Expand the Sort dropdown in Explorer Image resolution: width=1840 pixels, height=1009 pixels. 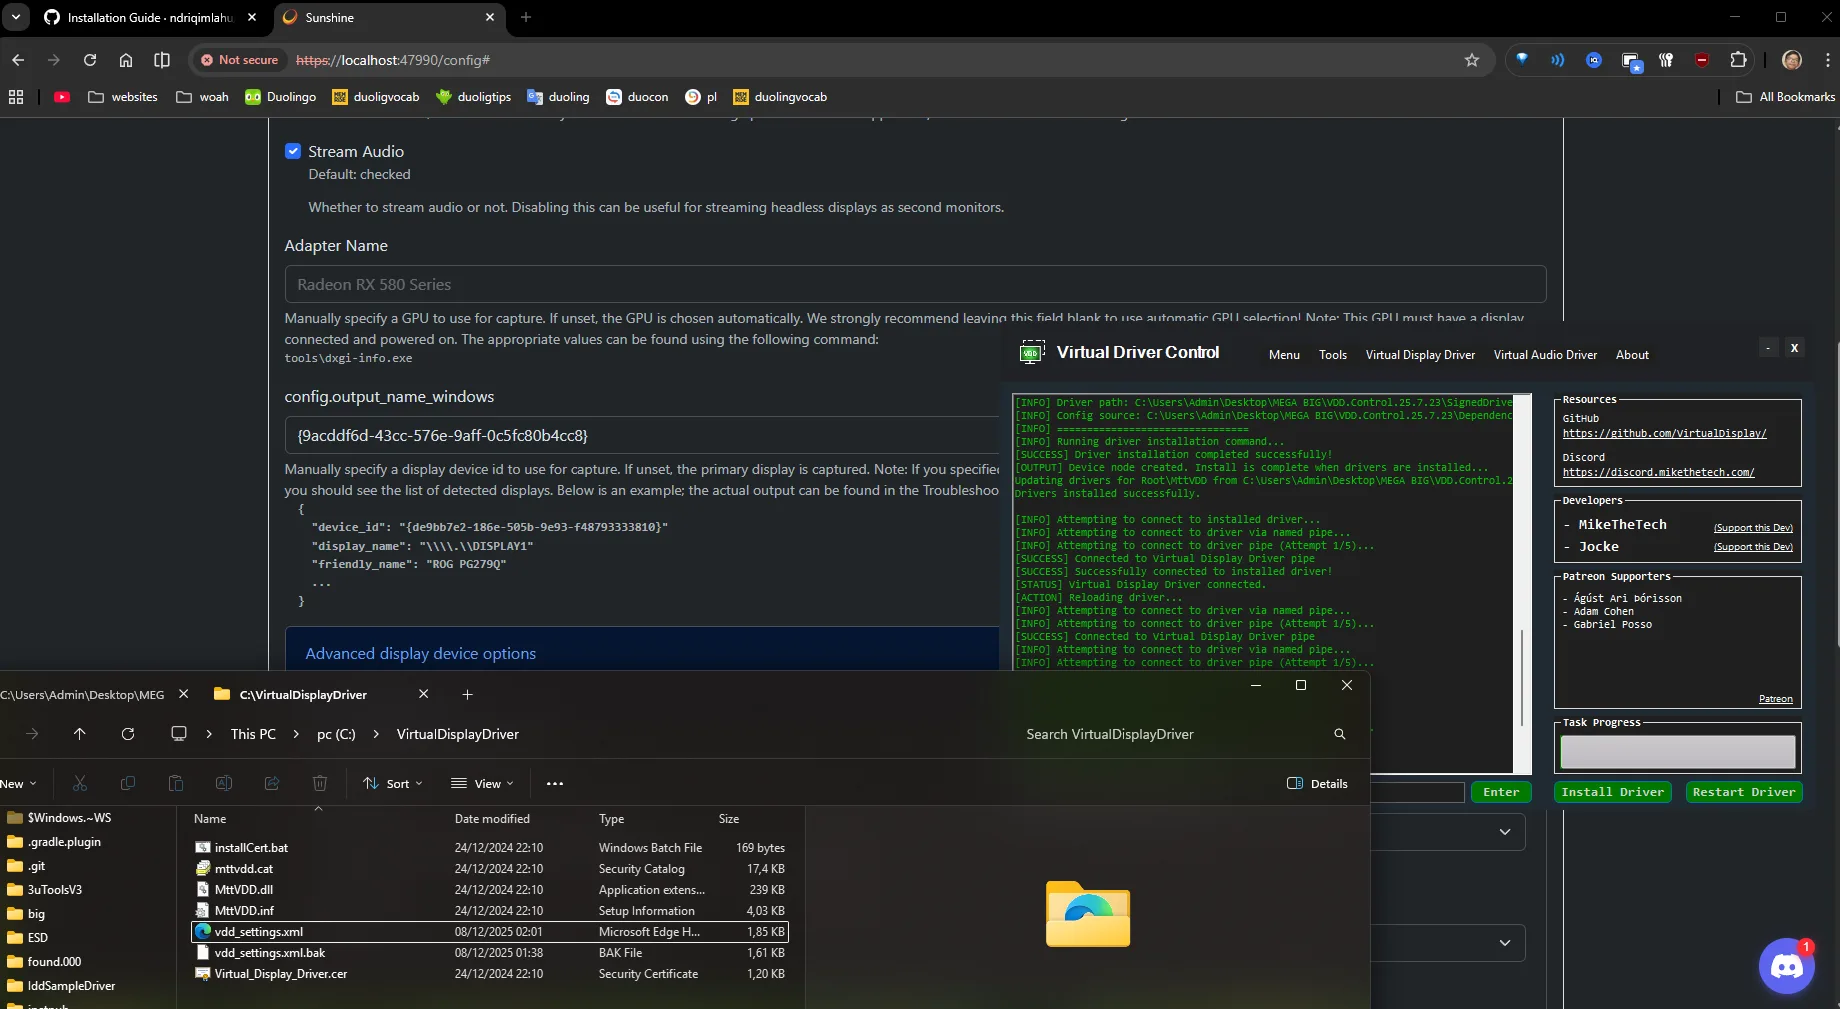tap(393, 783)
